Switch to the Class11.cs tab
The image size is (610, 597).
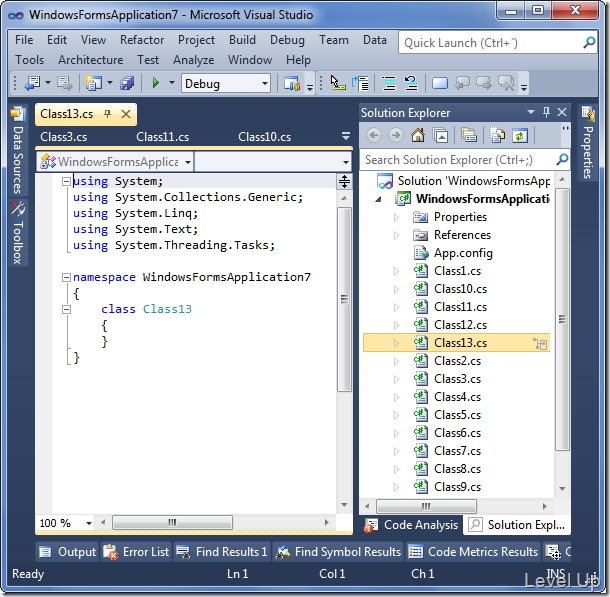(x=162, y=137)
